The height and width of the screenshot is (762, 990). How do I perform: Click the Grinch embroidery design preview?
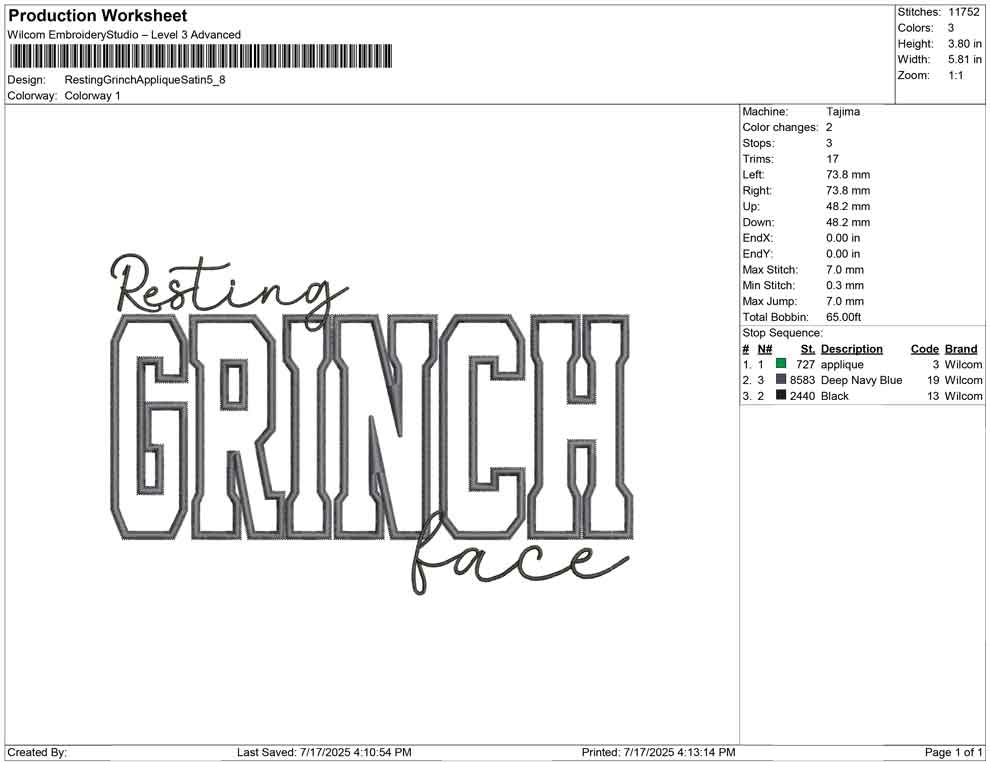point(372,424)
